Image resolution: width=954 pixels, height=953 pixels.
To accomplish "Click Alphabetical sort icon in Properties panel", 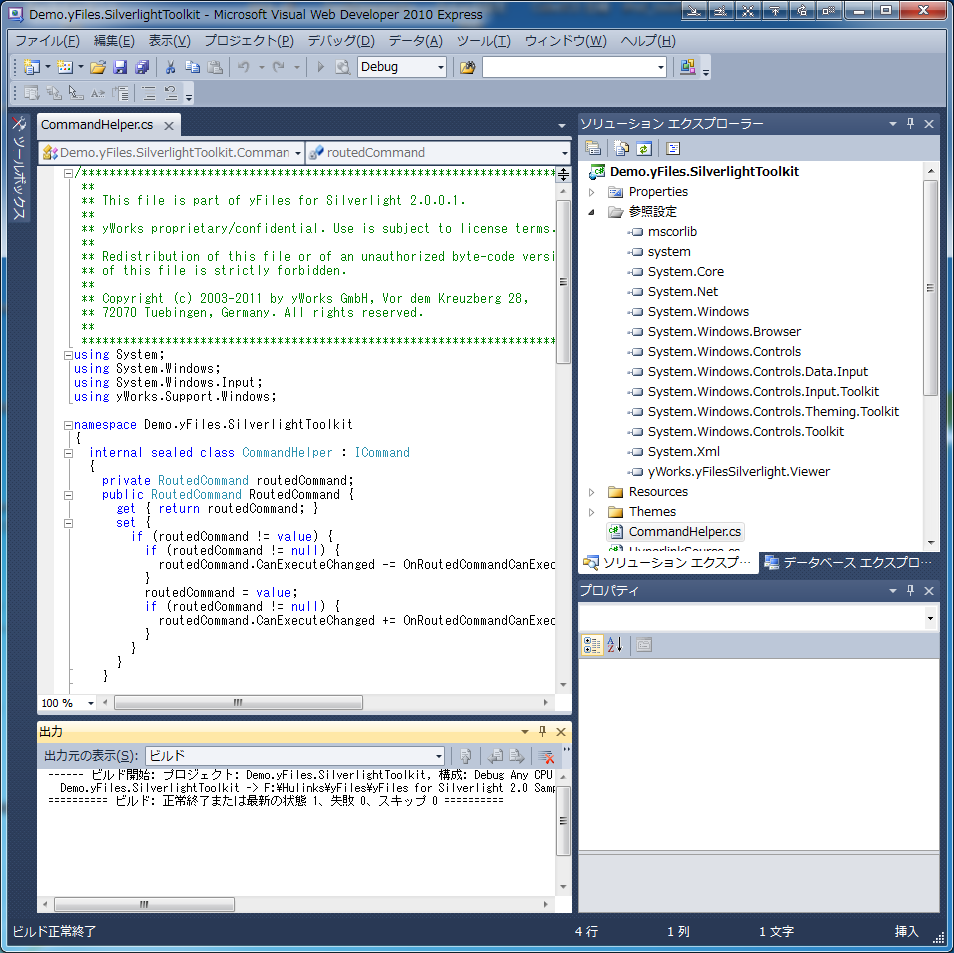I will point(615,644).
